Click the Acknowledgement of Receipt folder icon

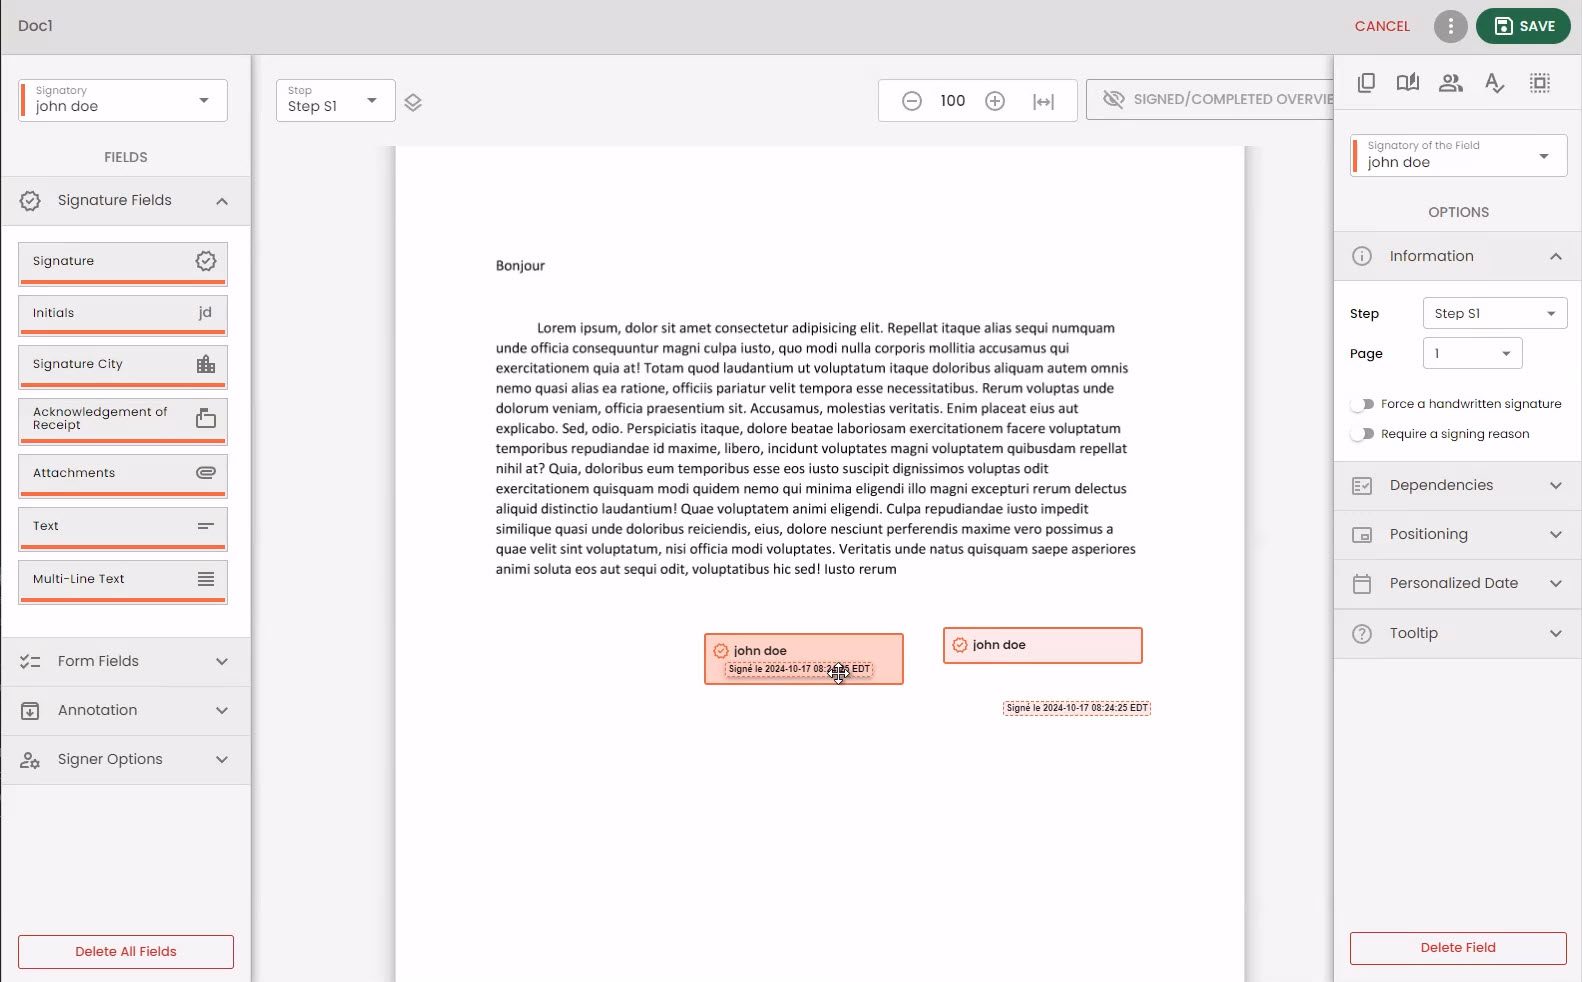tap(206, 418)
